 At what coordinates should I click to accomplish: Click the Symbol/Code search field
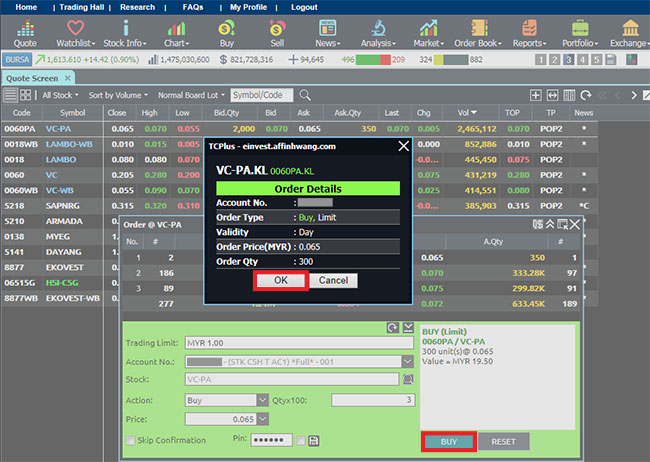coord(264,95)
